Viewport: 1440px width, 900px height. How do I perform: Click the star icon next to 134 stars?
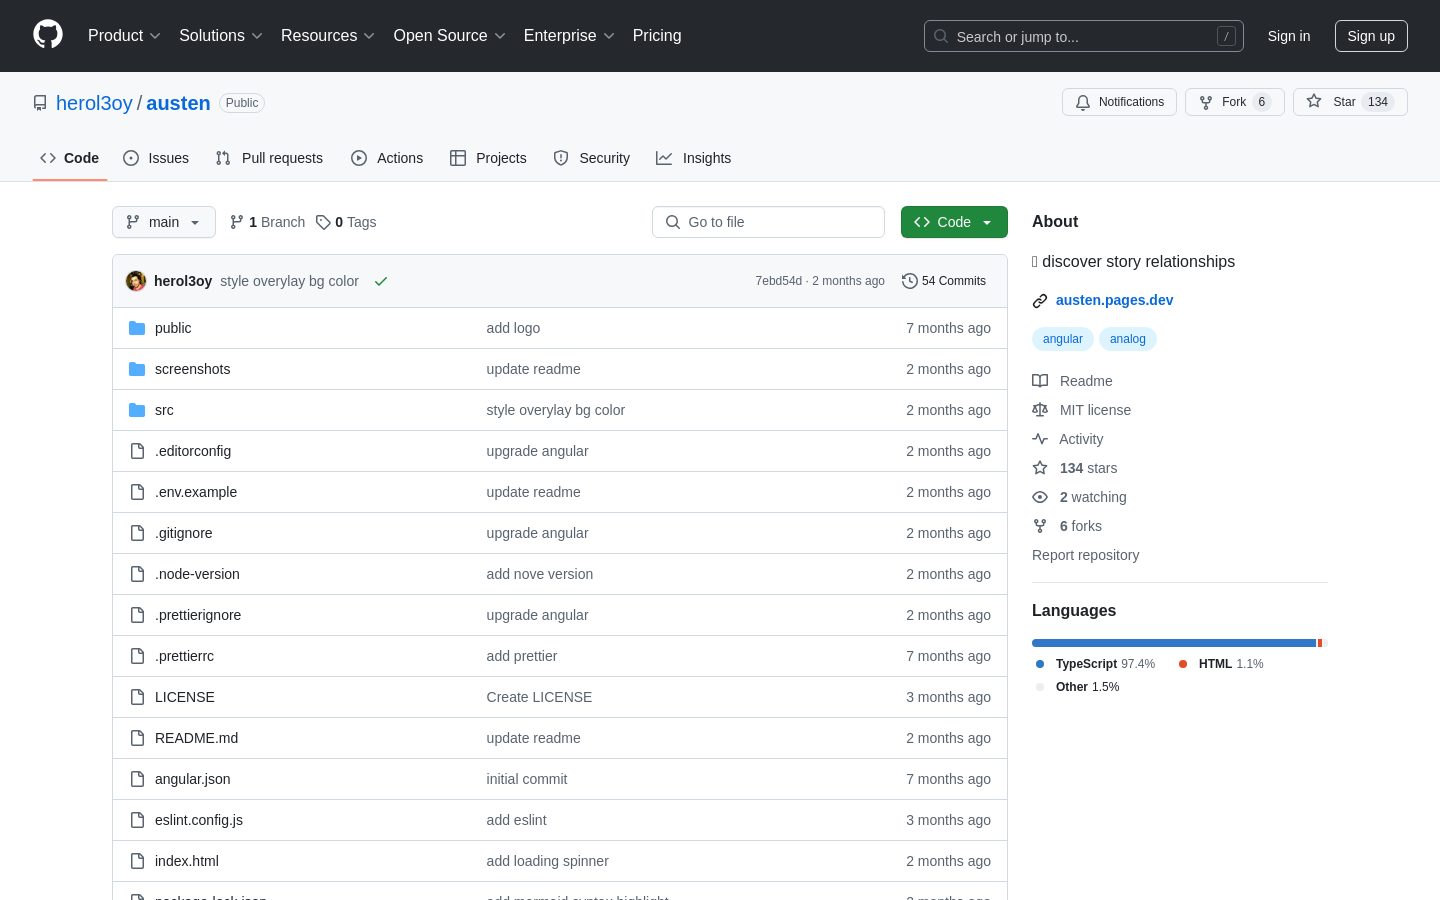[1040, 468]
